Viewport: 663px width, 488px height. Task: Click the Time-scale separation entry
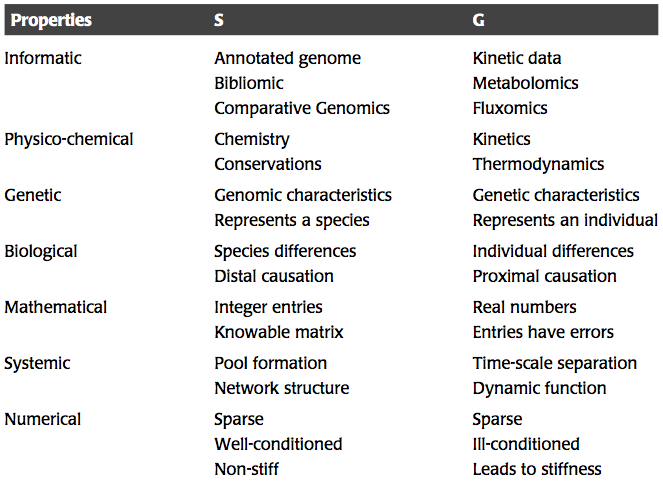pos(555,364)
